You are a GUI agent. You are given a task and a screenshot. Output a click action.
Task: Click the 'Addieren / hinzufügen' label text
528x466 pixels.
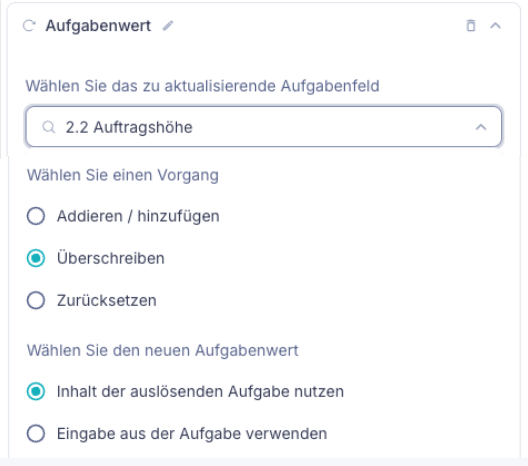point(138,216)
